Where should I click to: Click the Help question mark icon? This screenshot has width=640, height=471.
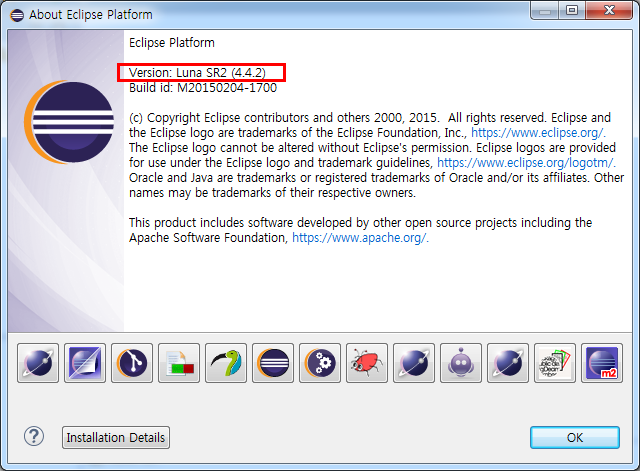[34, 436]
